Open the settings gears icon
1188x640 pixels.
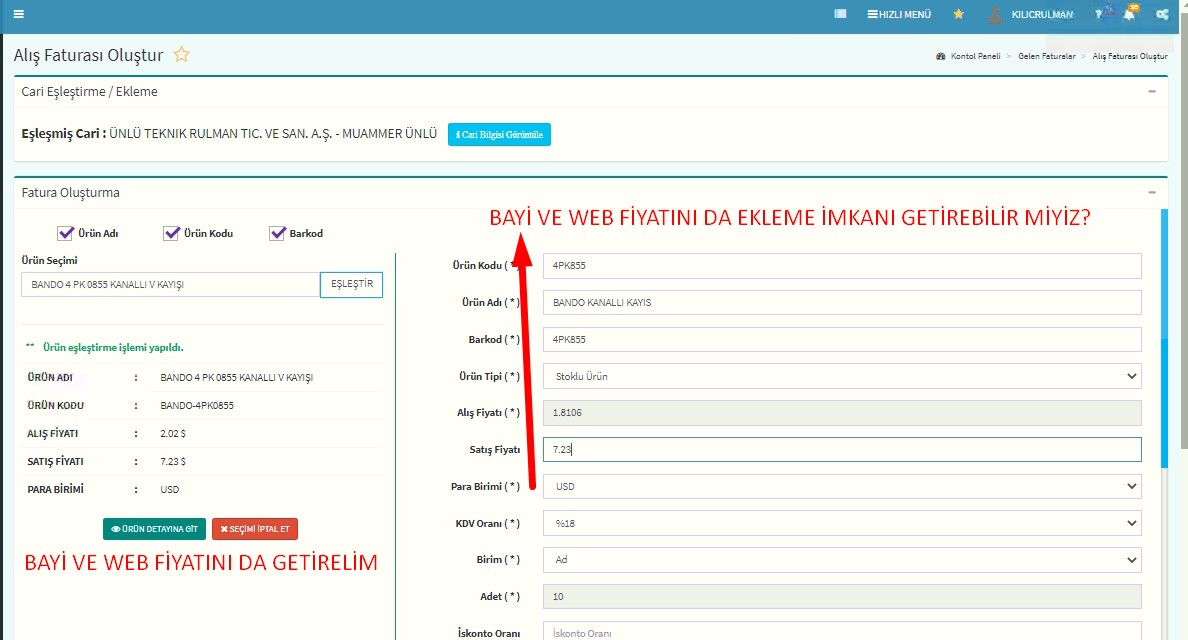pos(1162,14)
